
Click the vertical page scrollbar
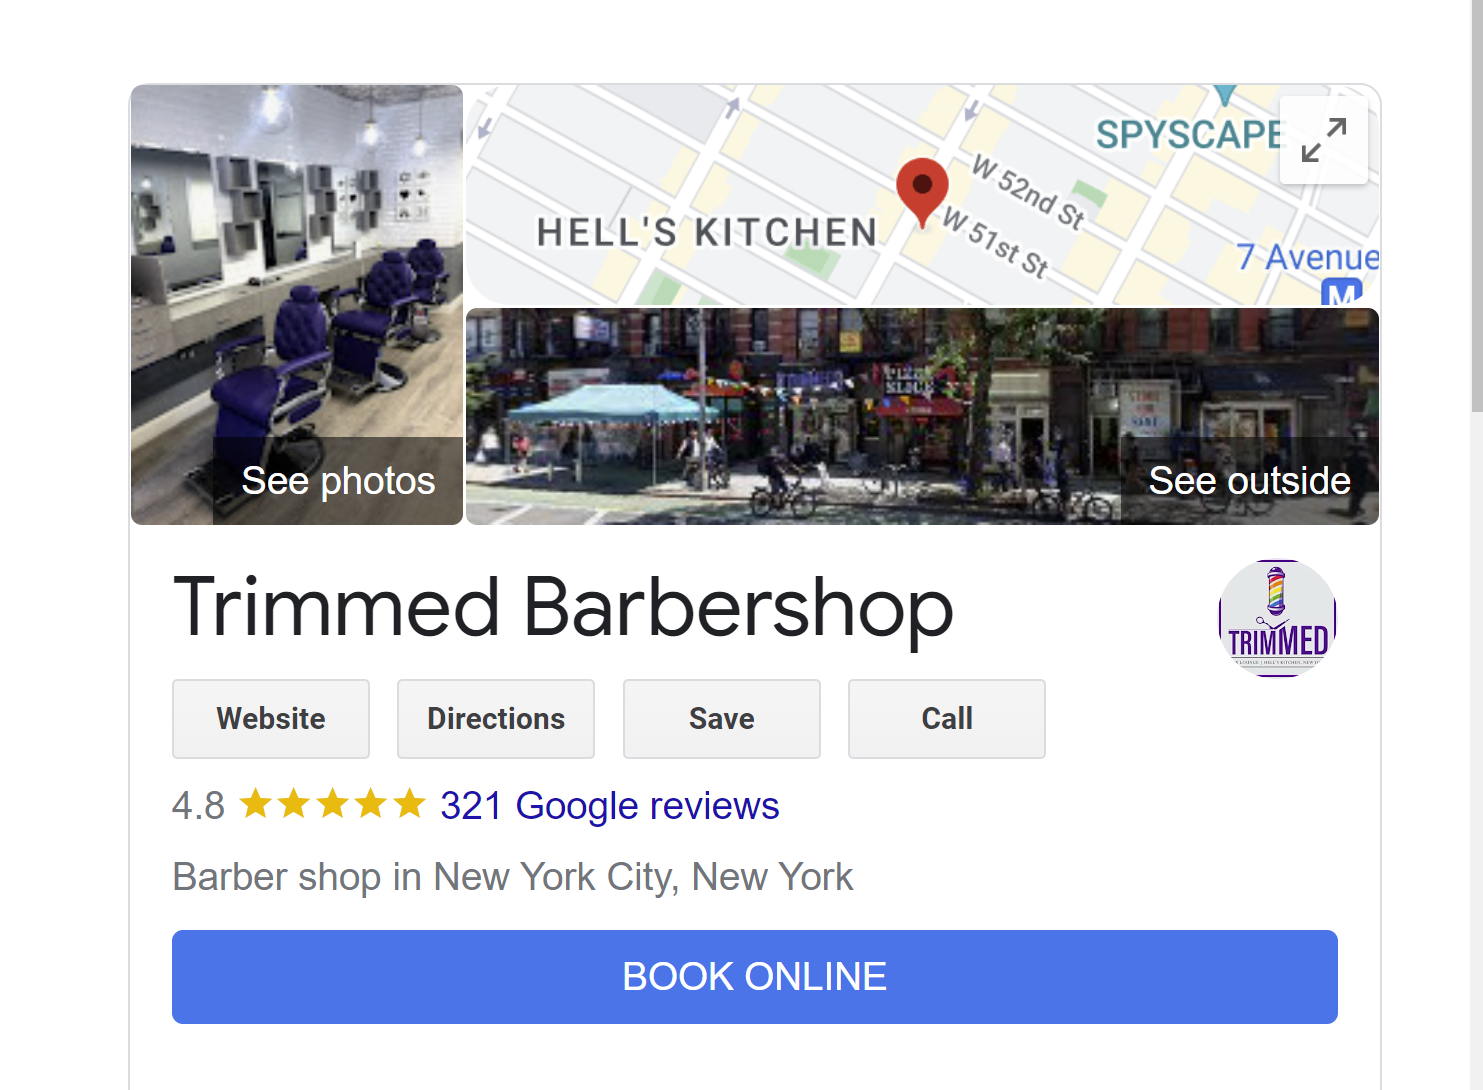(x=1476, y=545)
